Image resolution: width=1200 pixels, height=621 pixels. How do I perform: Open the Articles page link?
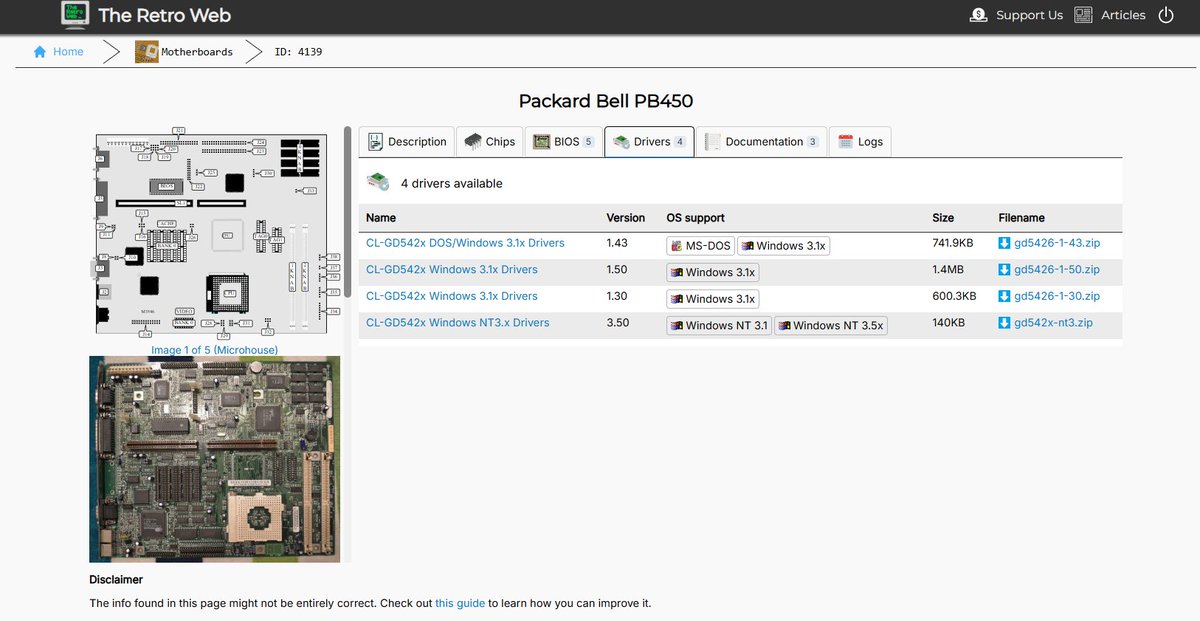[x=1123, y=15]
